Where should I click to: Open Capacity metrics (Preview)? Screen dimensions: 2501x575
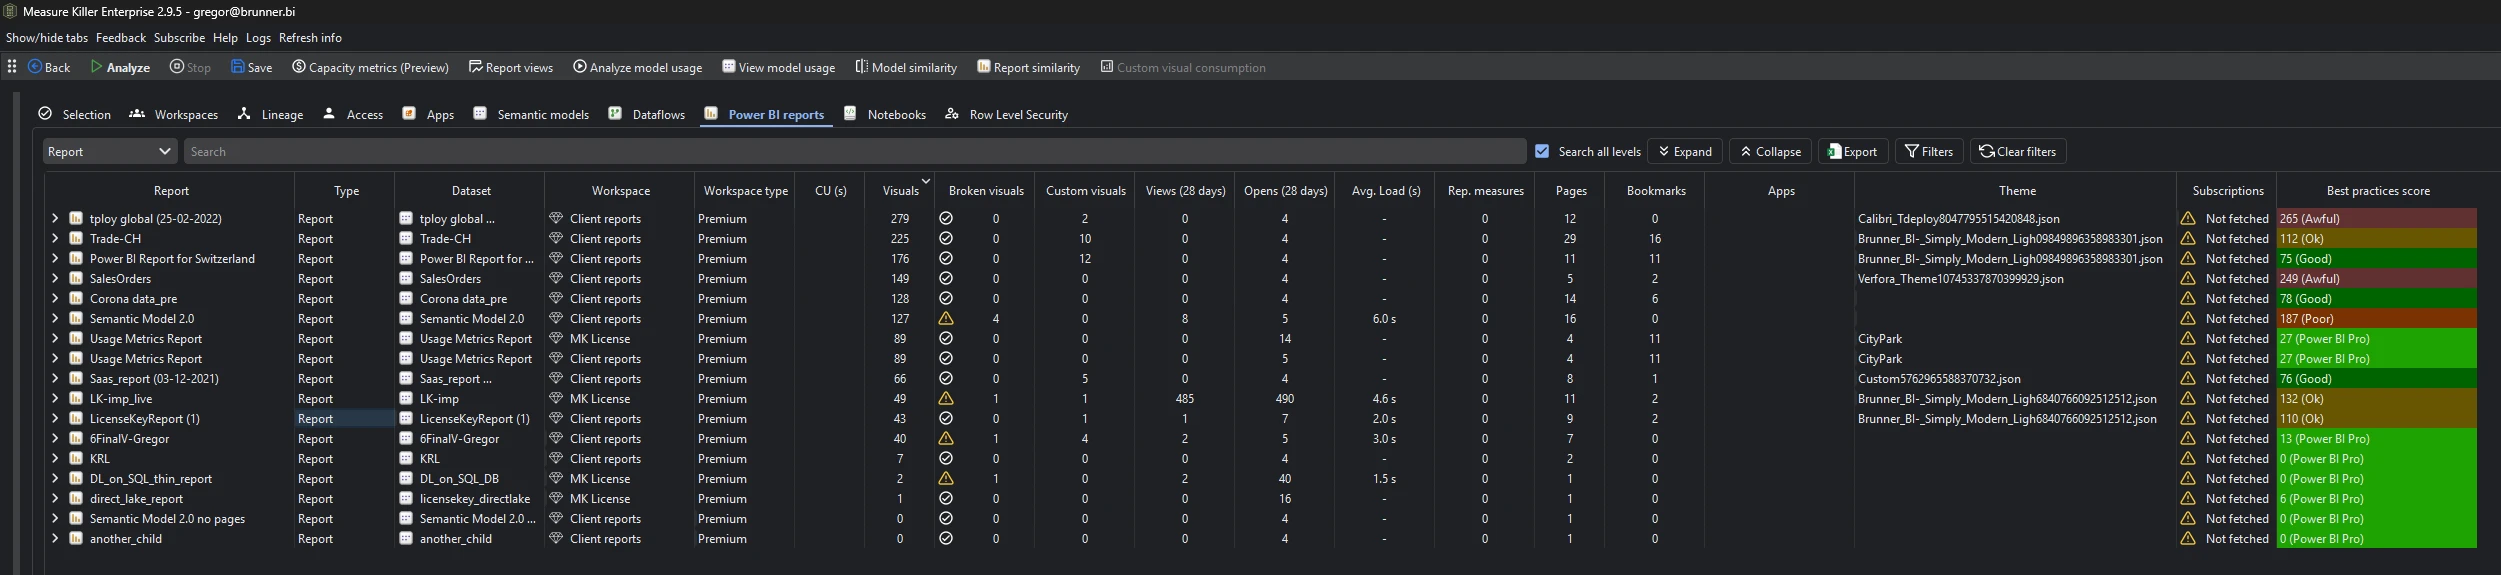click(370, 67)
